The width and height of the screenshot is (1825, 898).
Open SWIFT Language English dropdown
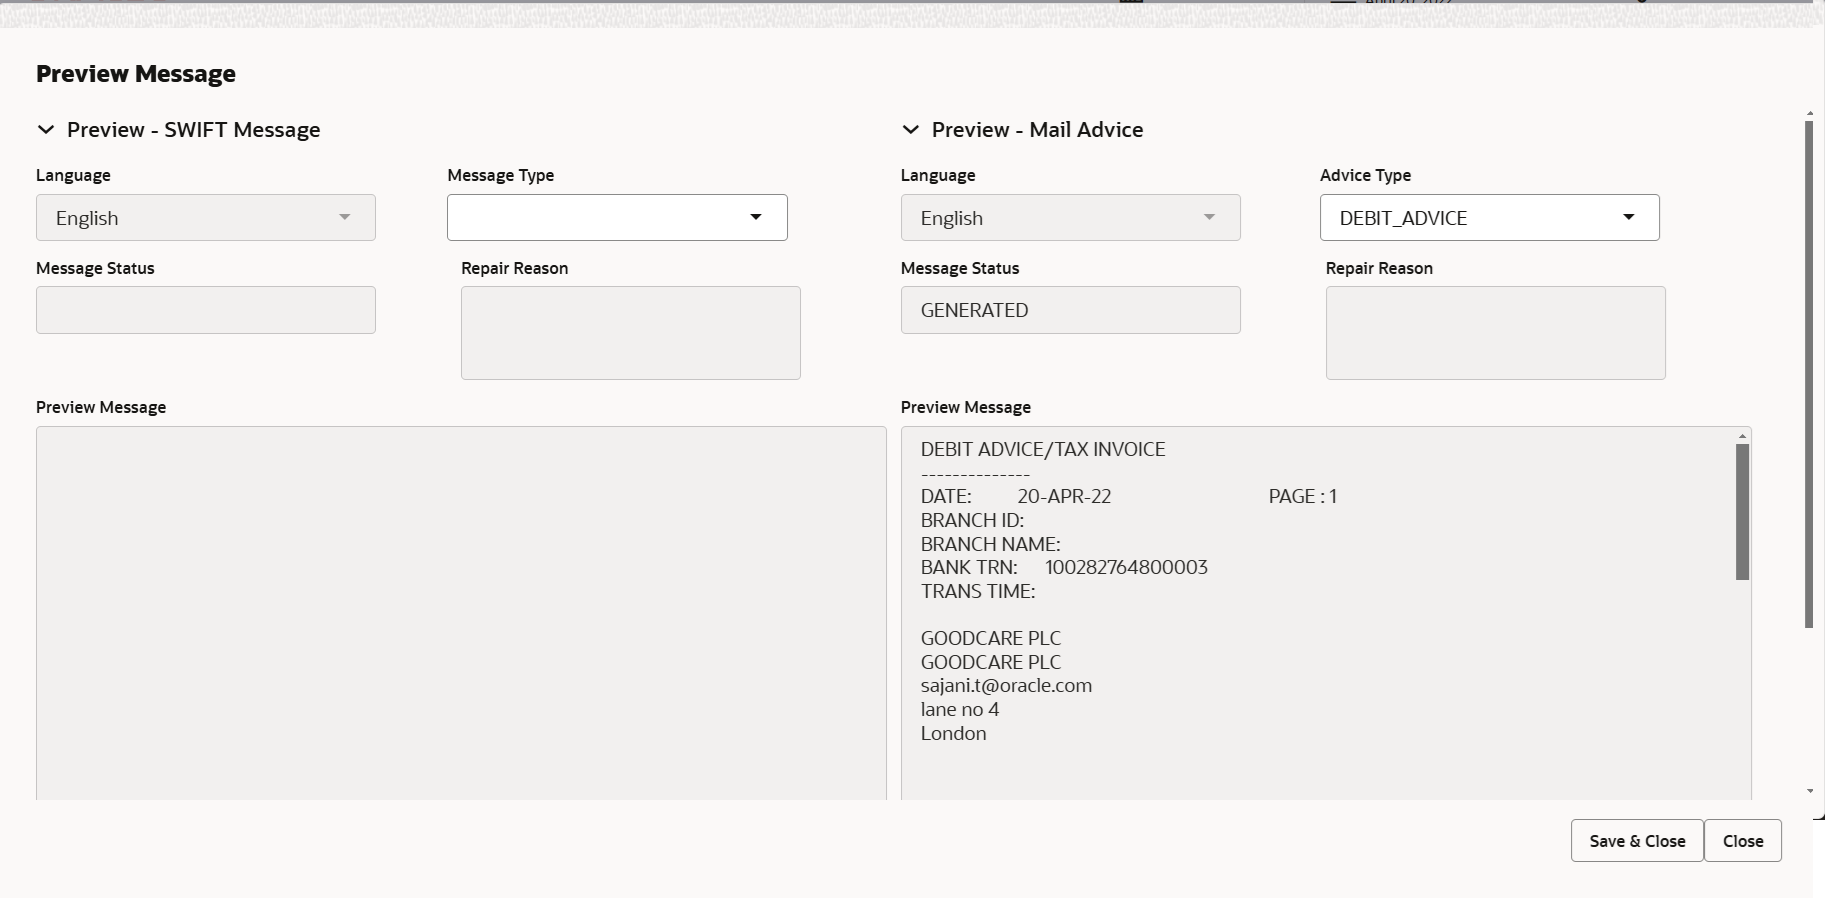click(206, 217)
